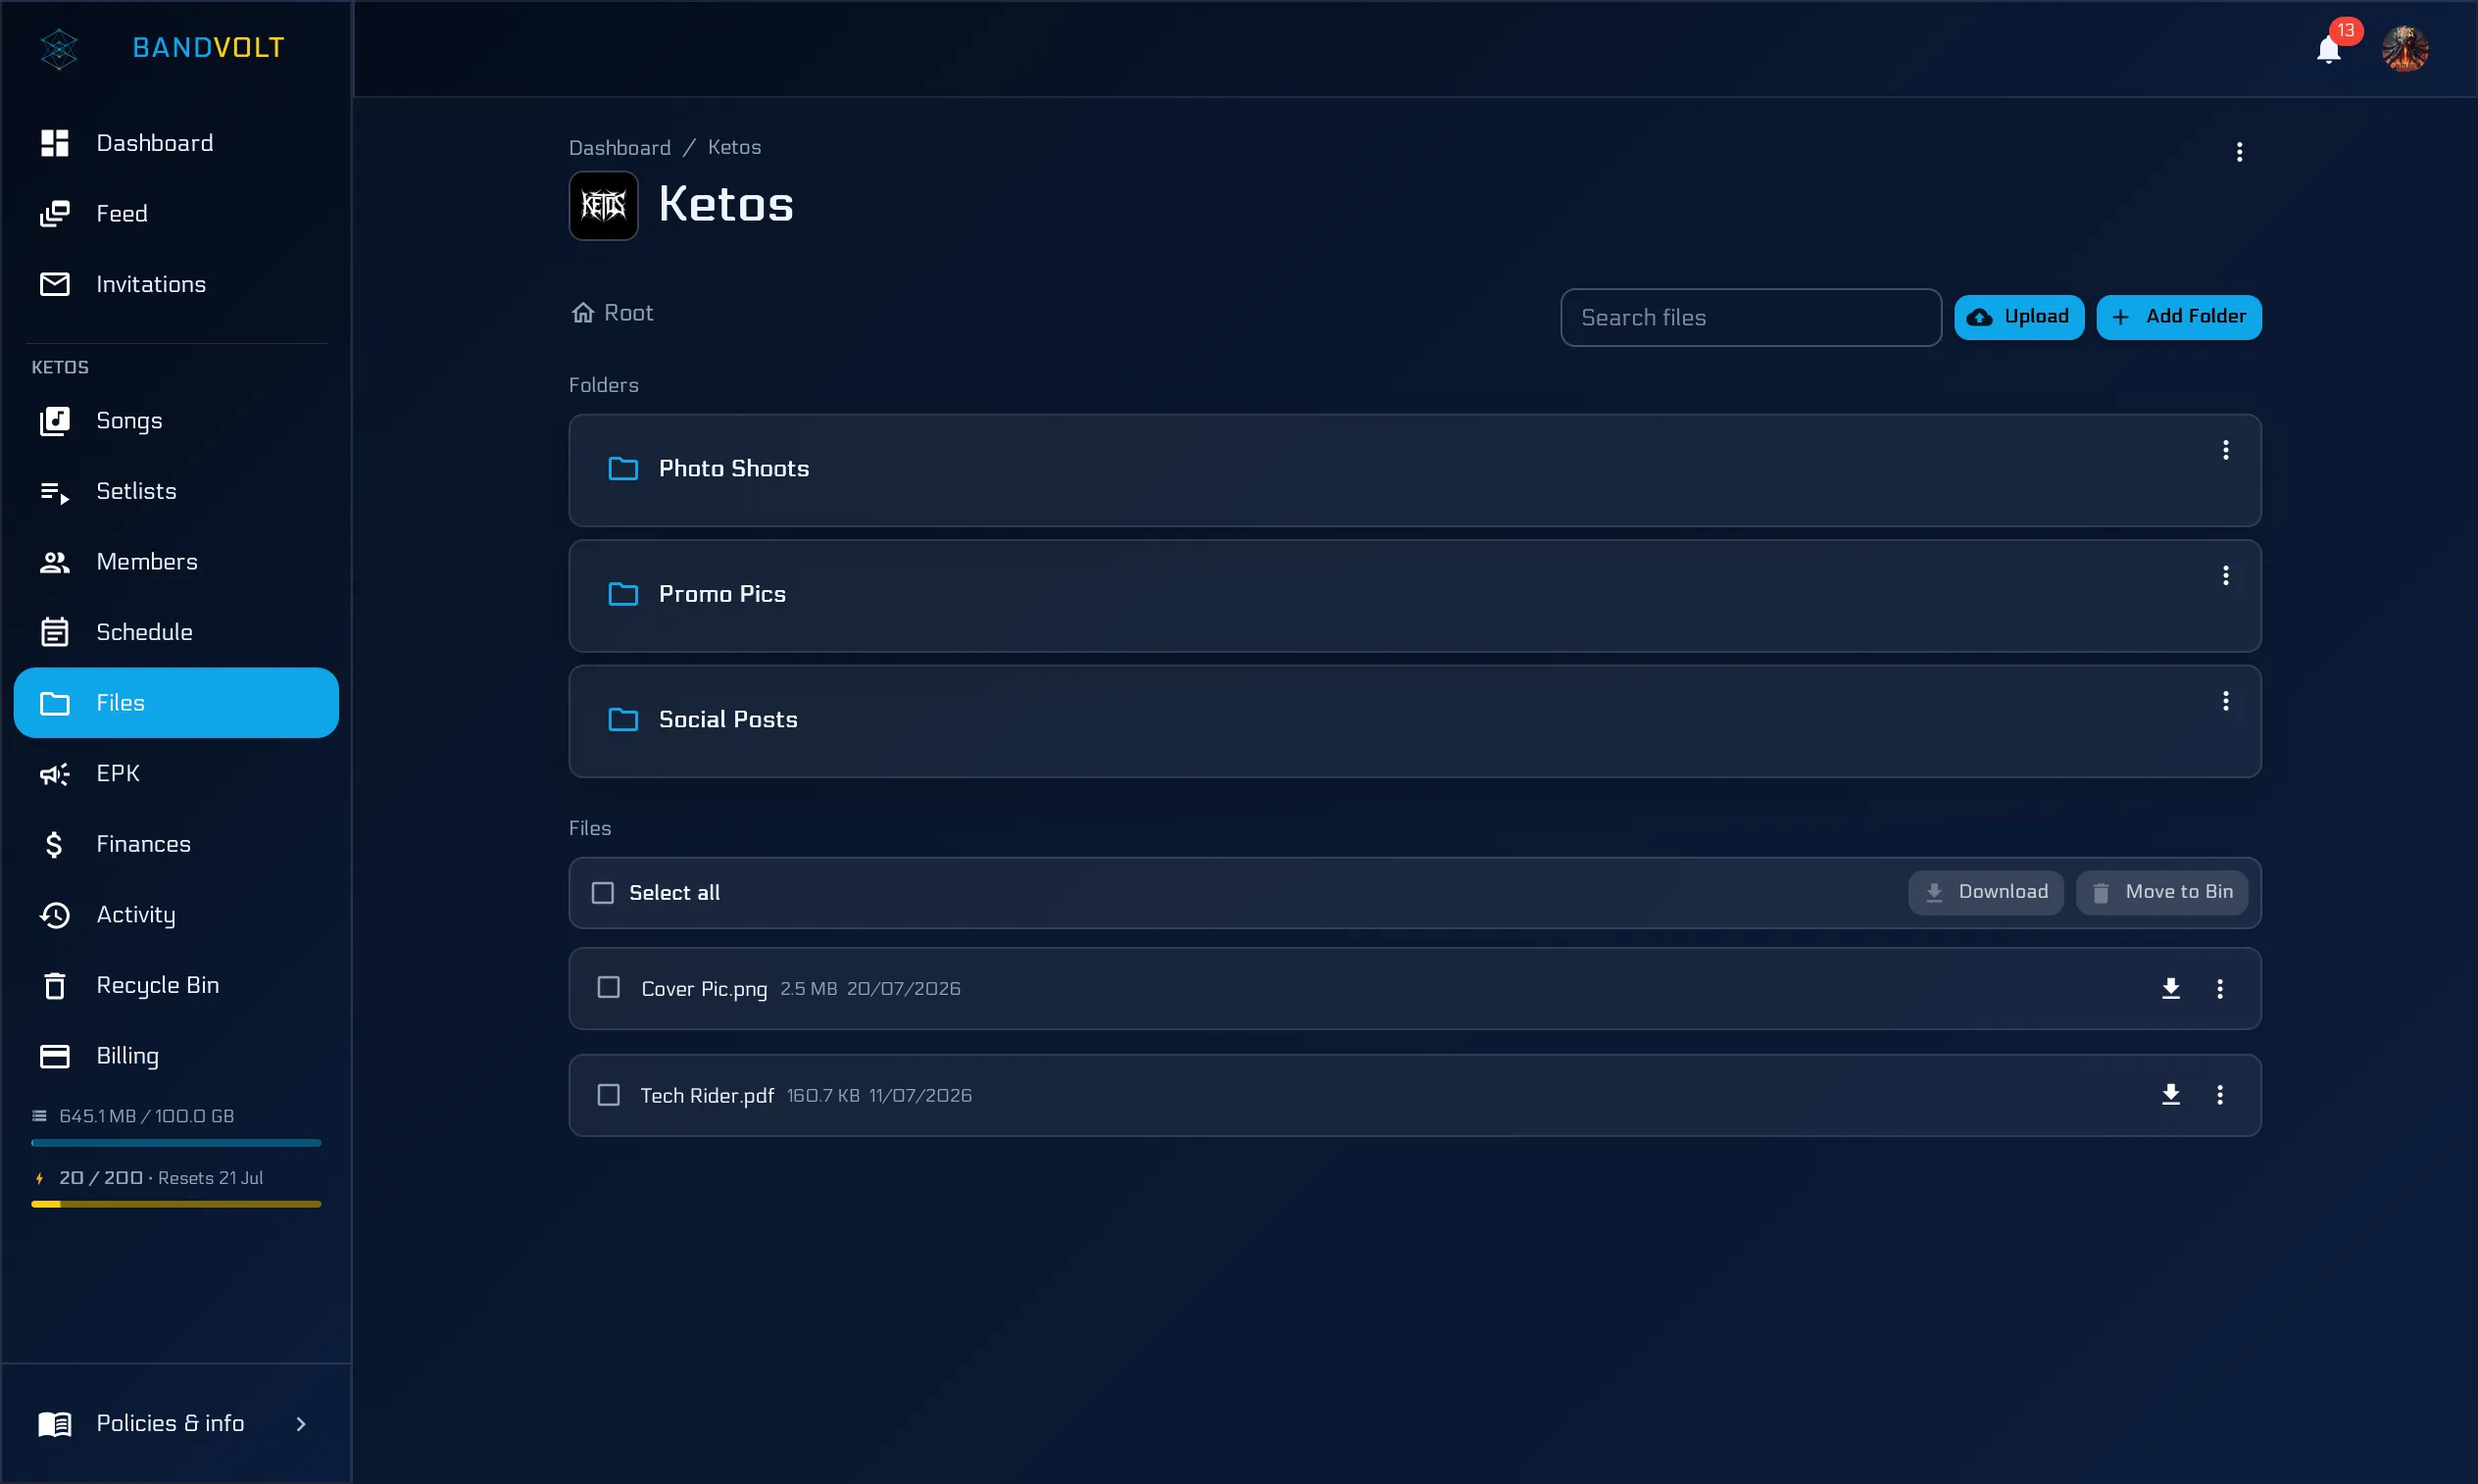Click the Add Folder button
This screenshot has width=2478, height=1484.
(2179, 317)
